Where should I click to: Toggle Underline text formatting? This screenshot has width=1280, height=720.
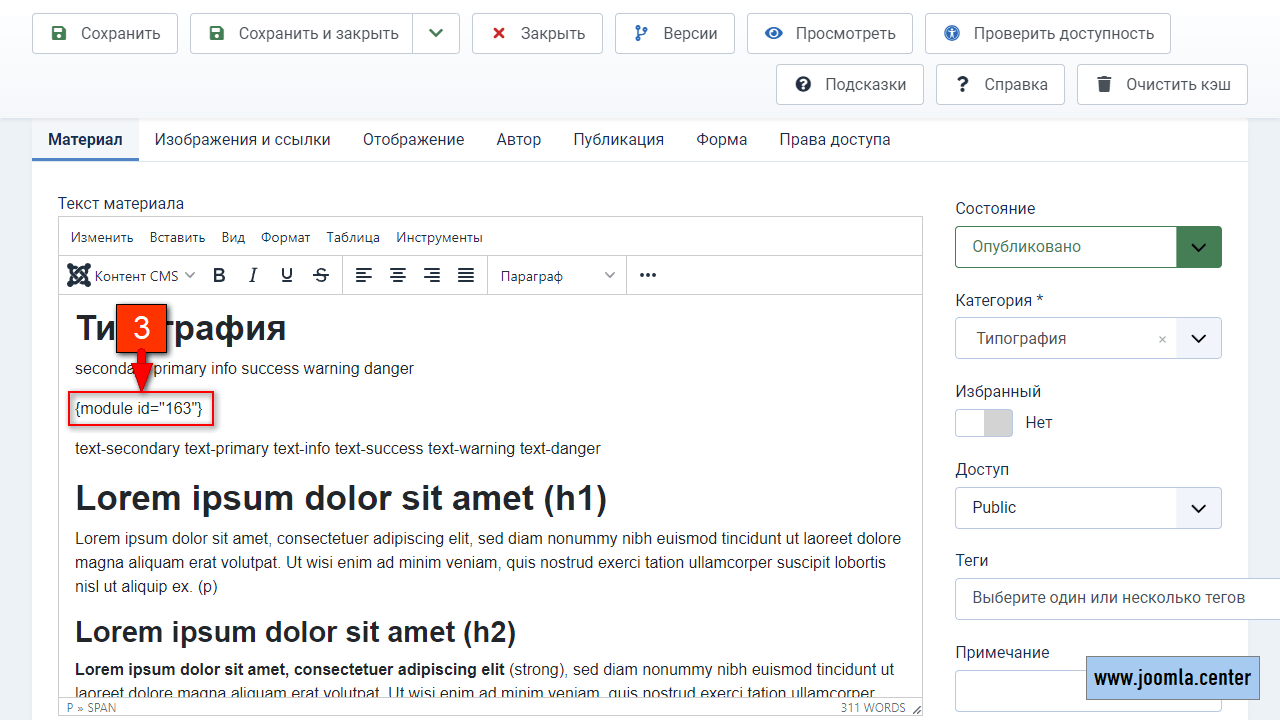[x=287, y=276]
